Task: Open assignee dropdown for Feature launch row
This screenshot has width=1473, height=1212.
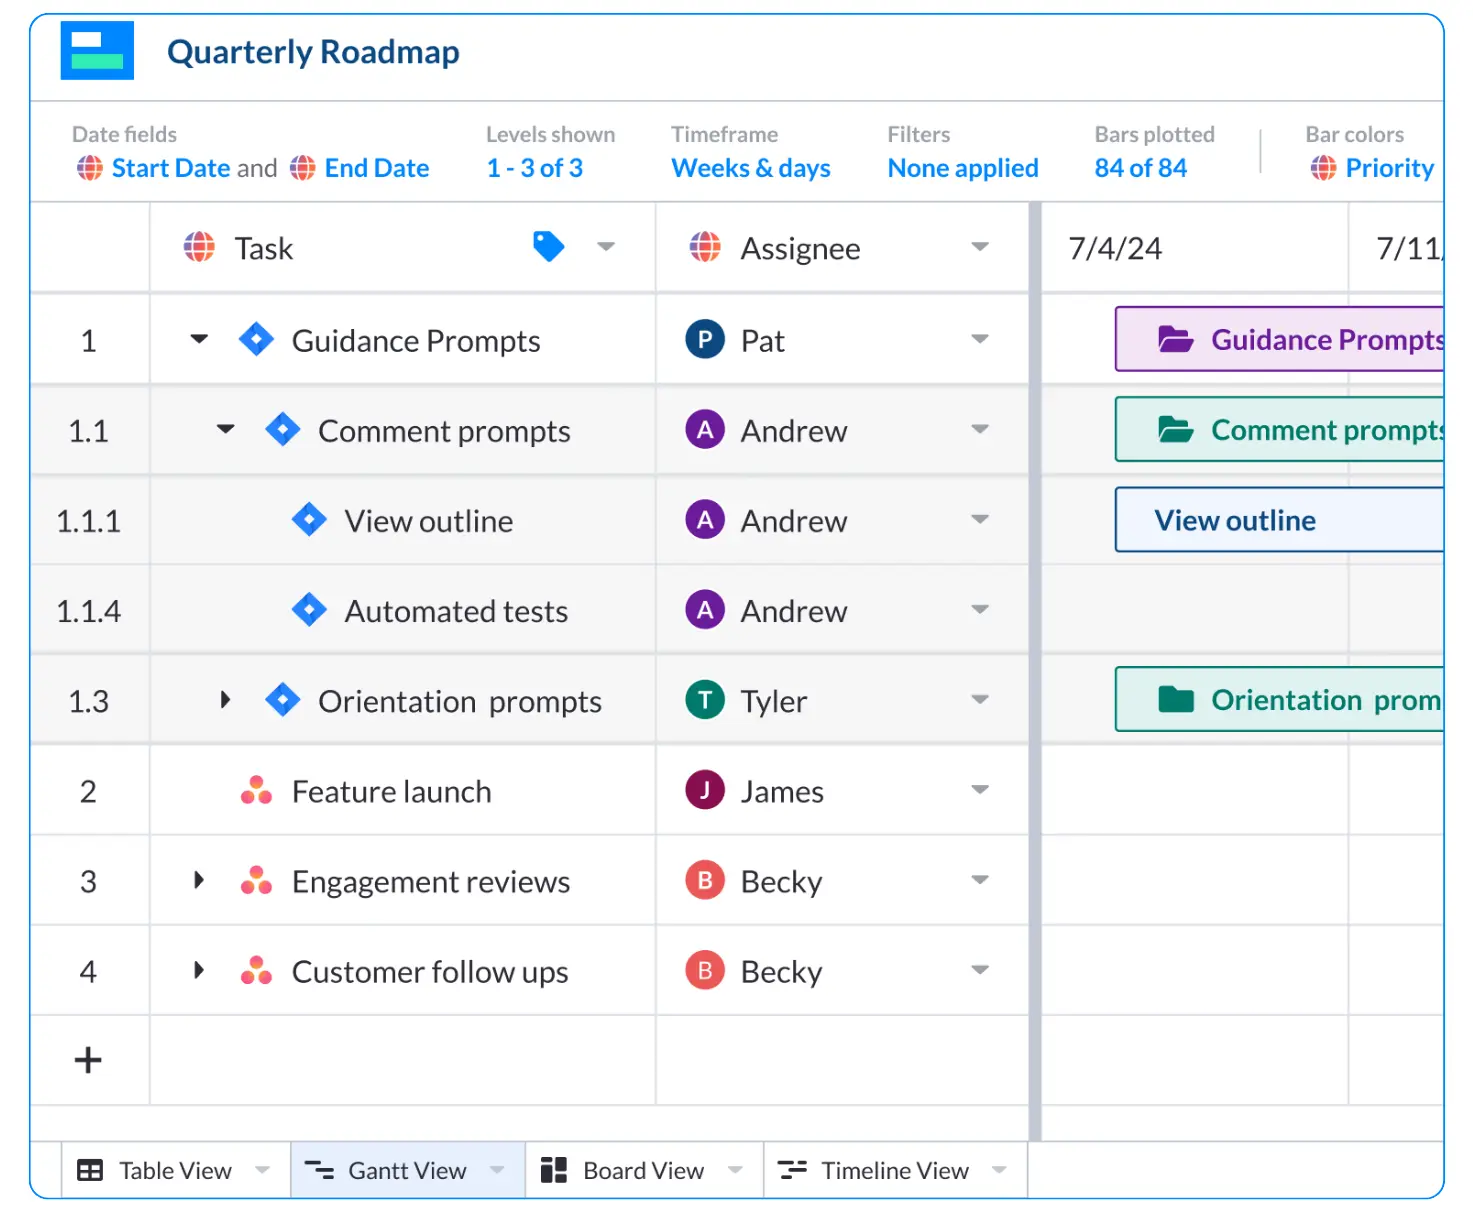Action: point(980,791)
